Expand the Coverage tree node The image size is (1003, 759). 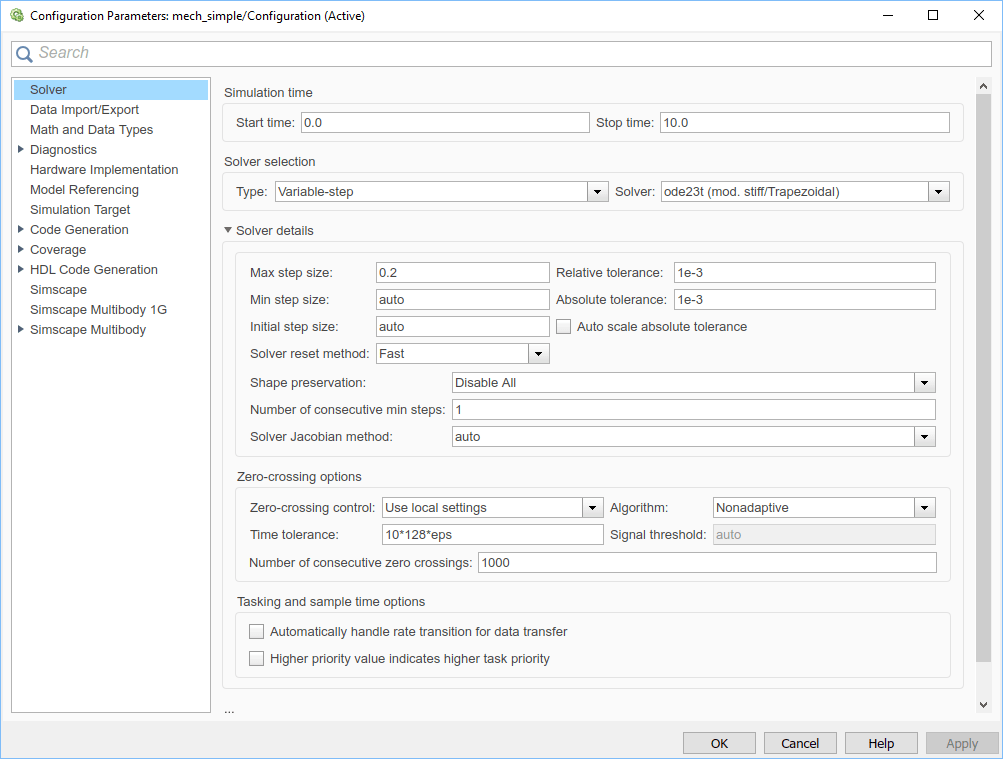tap(20, 249)
